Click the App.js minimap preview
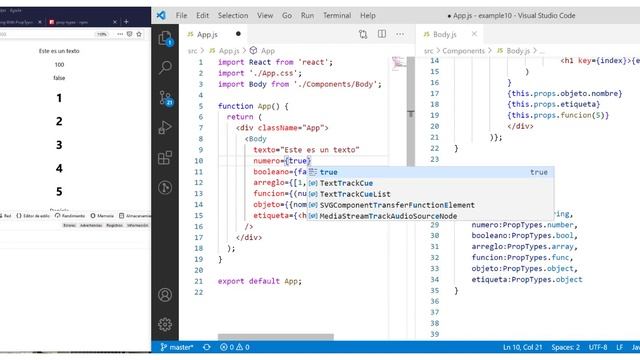 398,64
